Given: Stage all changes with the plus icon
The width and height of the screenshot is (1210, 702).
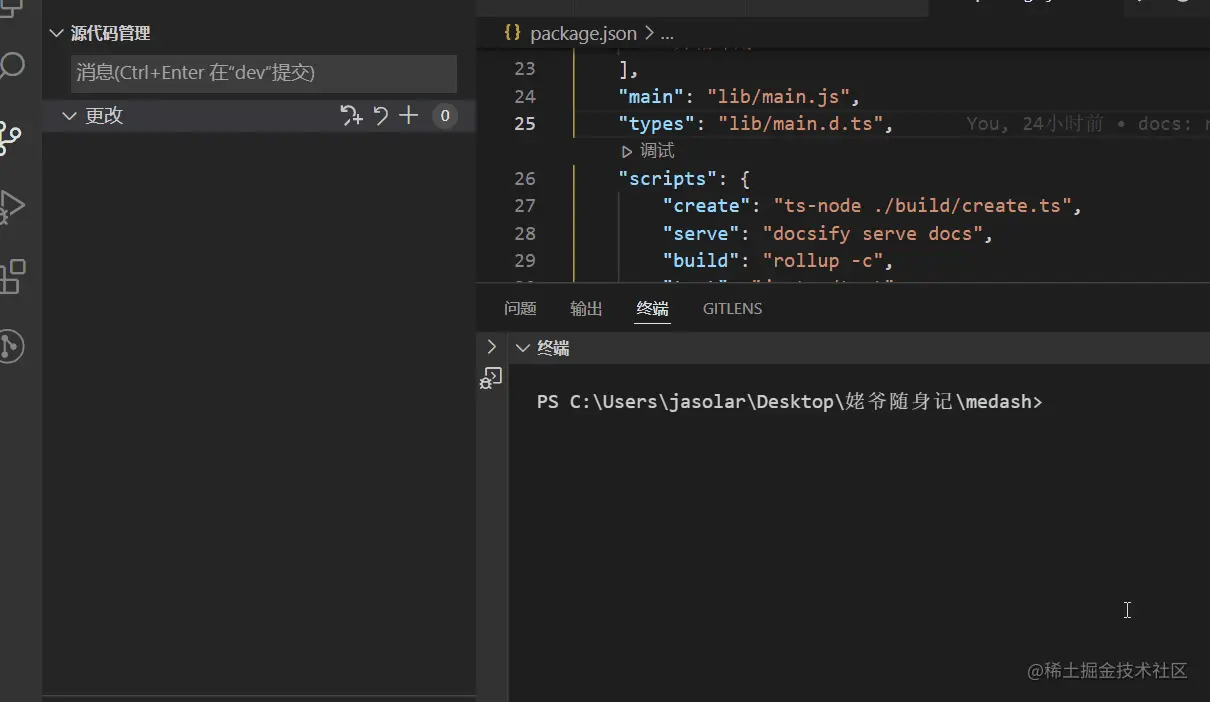Looking at the screenshot, I should pyautogui.click(x=409, y=116).
